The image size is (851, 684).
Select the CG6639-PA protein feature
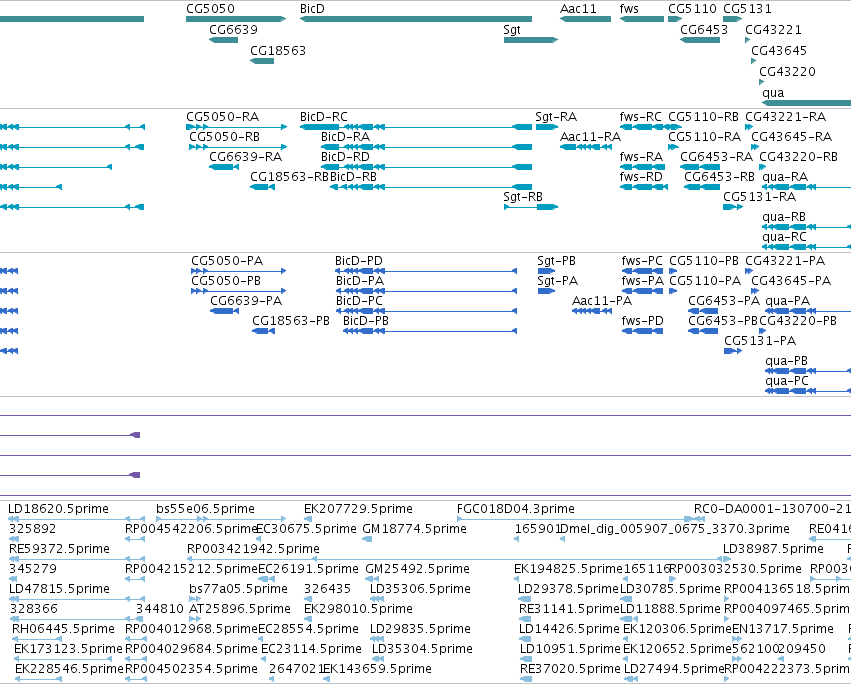tap(224, 311)
